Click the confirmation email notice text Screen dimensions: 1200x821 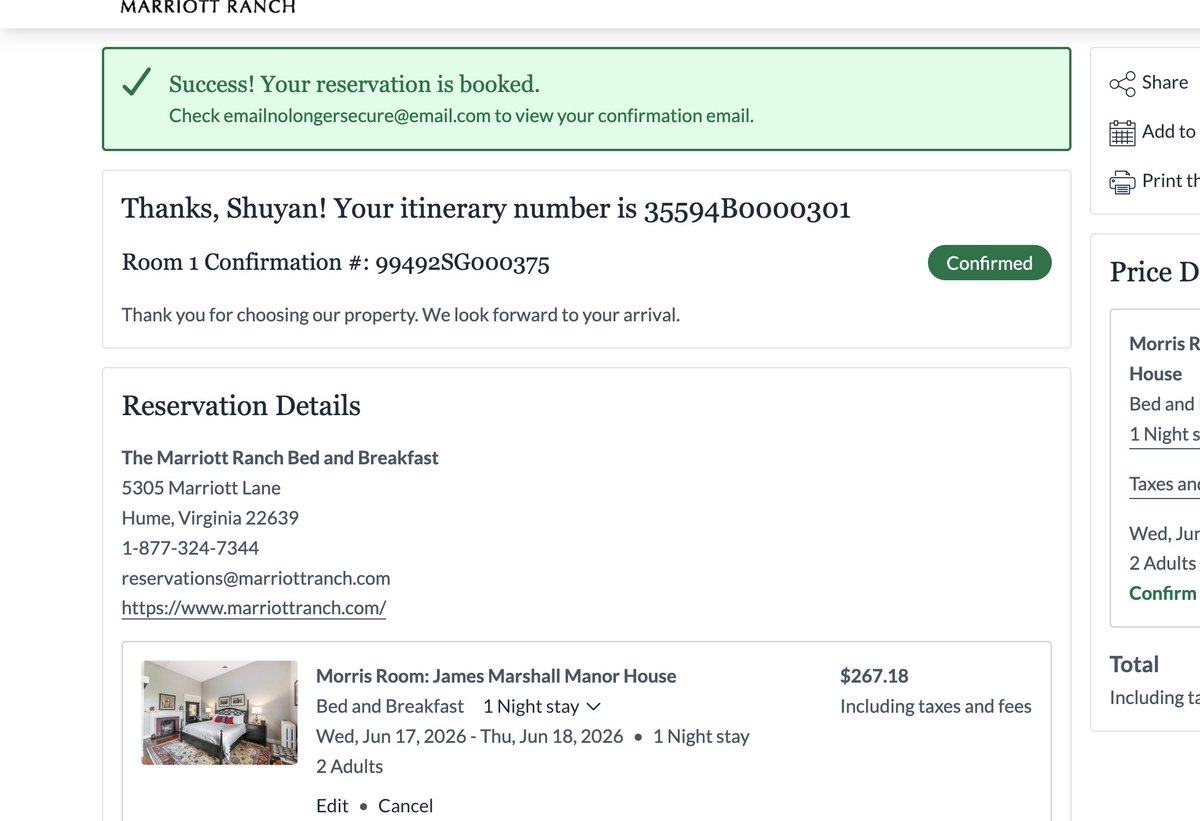click(x=461, y=116)
